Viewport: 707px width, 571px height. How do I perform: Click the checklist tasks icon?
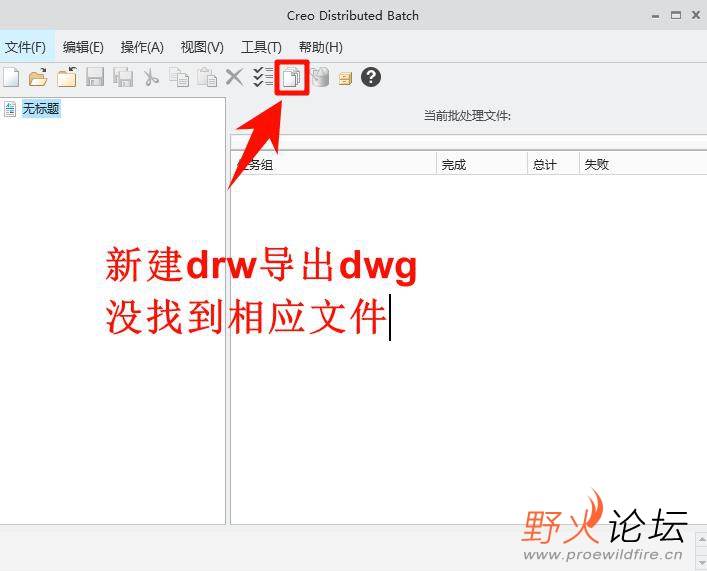pos(263,77)
